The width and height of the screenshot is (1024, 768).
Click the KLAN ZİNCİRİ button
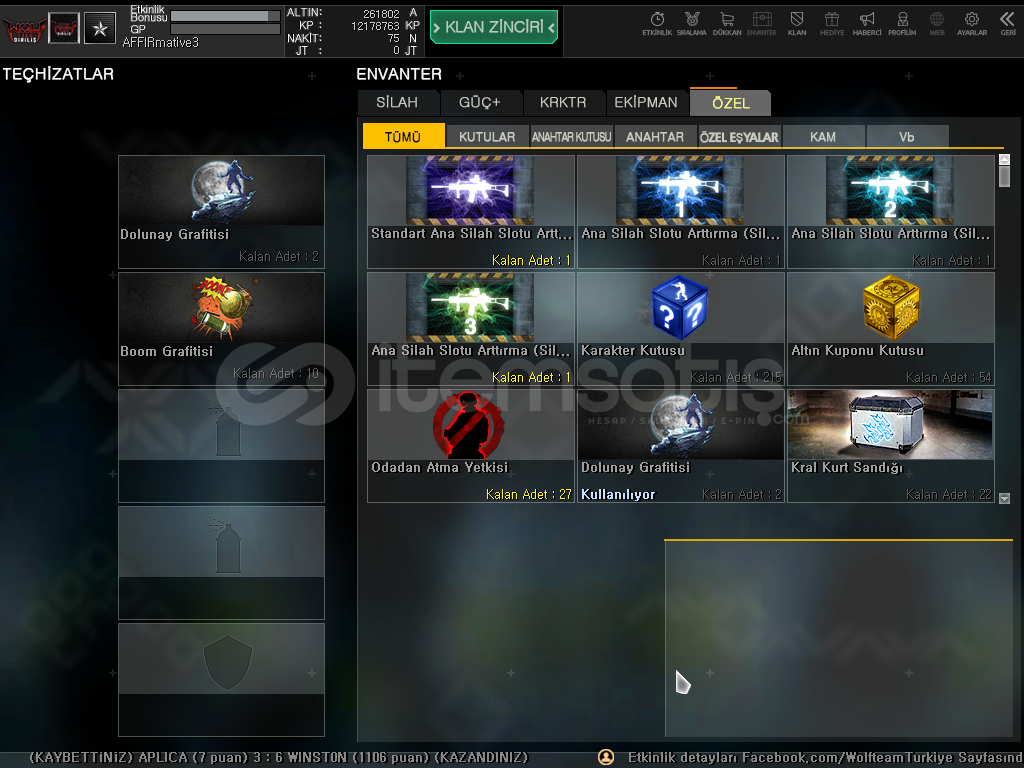(494, 27)
